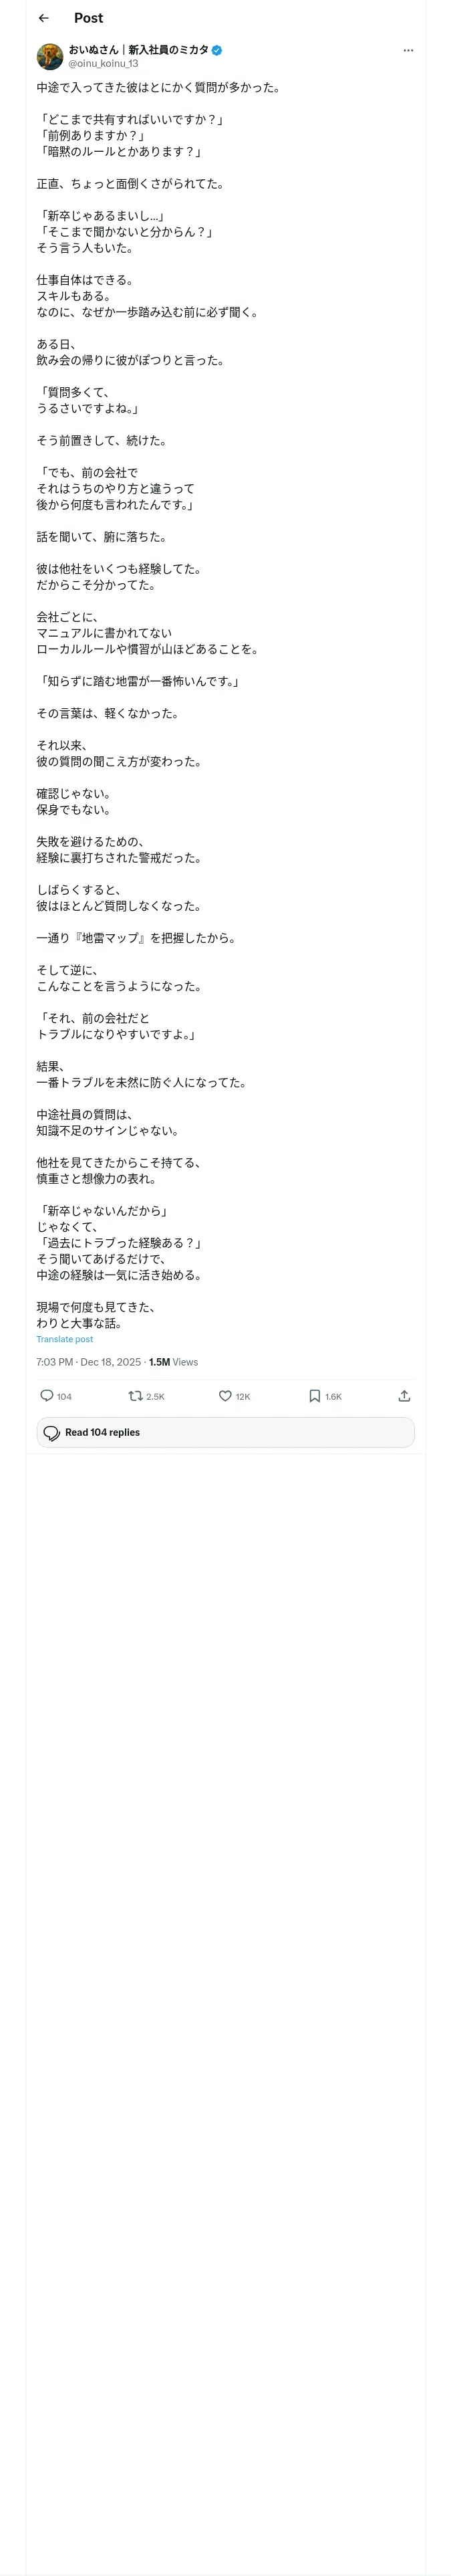This screenshot has width=451, height=2576.
Task: Open the 7:03 PM · Dec 18, 2025 timestamp
Action: click(x=89, y=1362)
